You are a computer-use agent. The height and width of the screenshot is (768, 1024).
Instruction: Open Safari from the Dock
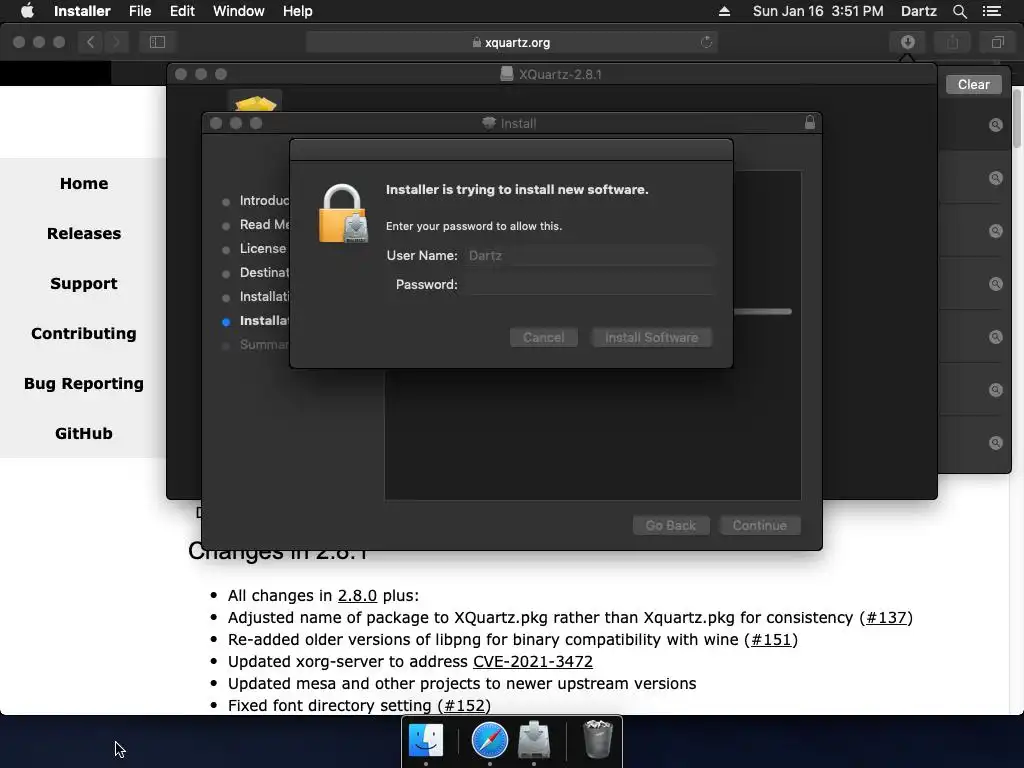489,741
